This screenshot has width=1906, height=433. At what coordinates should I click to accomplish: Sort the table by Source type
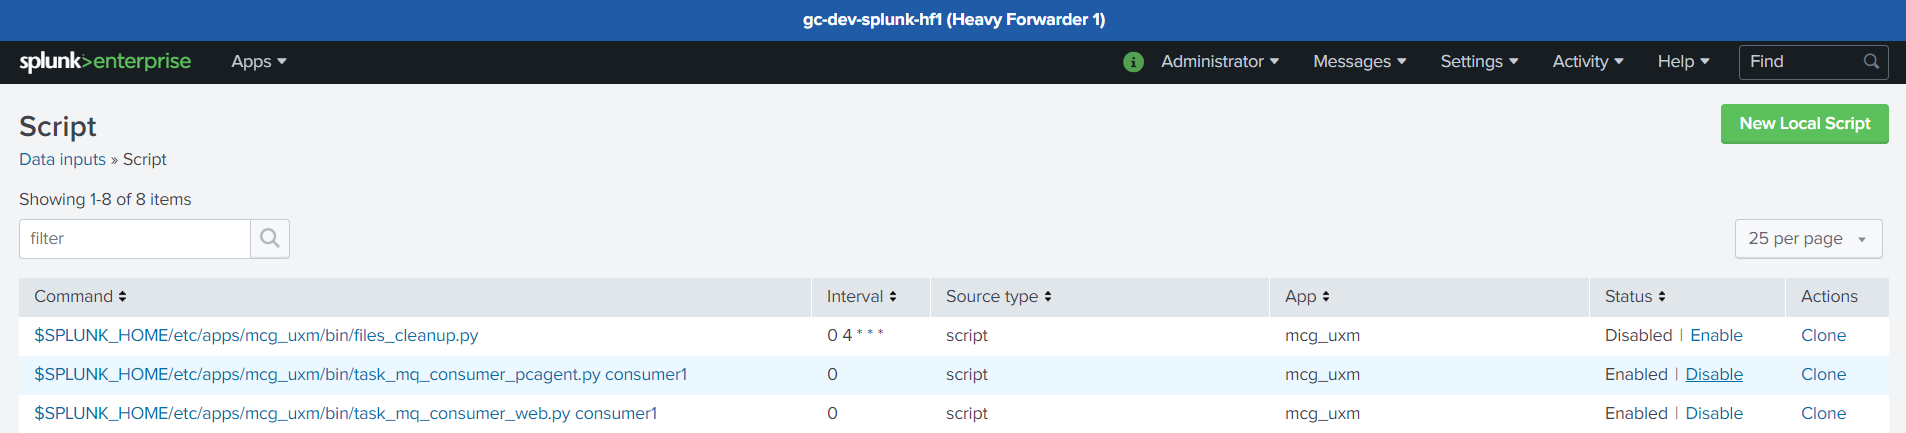[x=998, y=297]
